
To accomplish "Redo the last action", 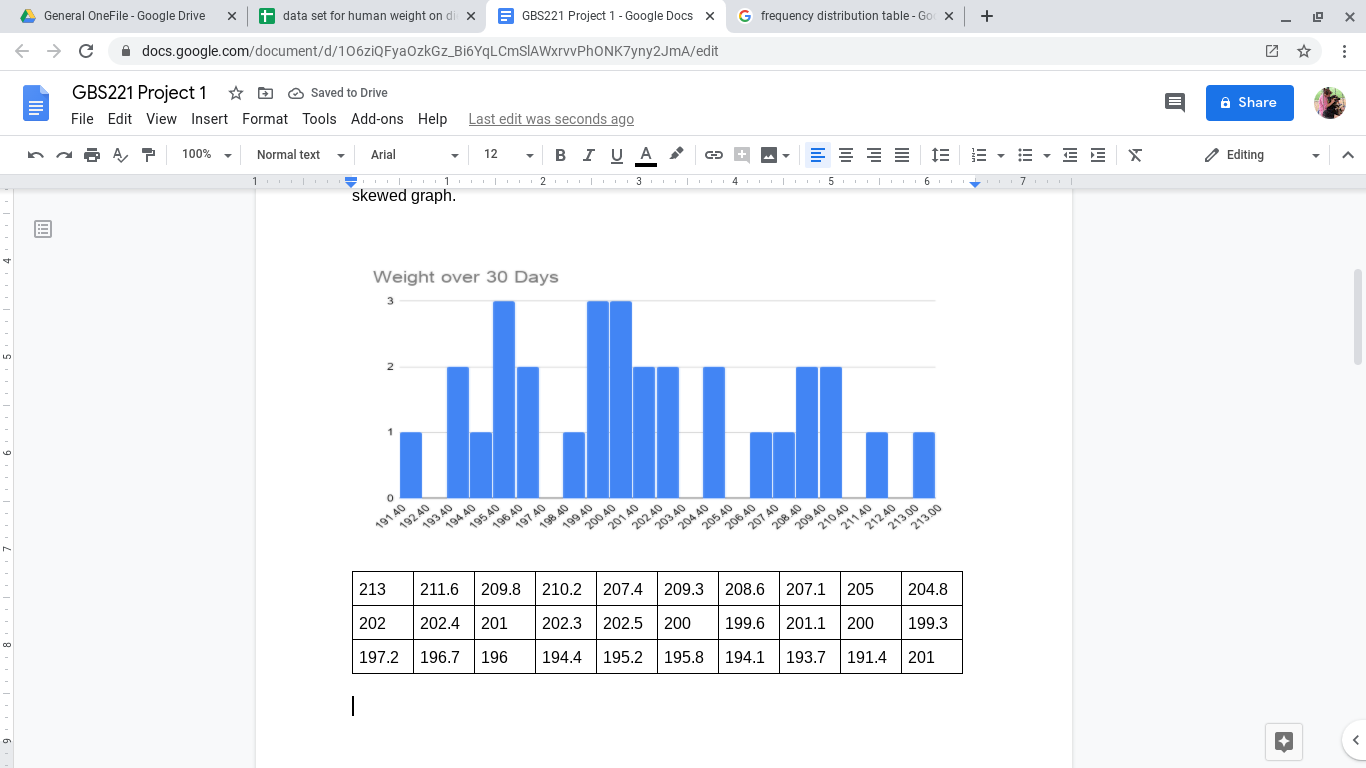I will (64, 155).
